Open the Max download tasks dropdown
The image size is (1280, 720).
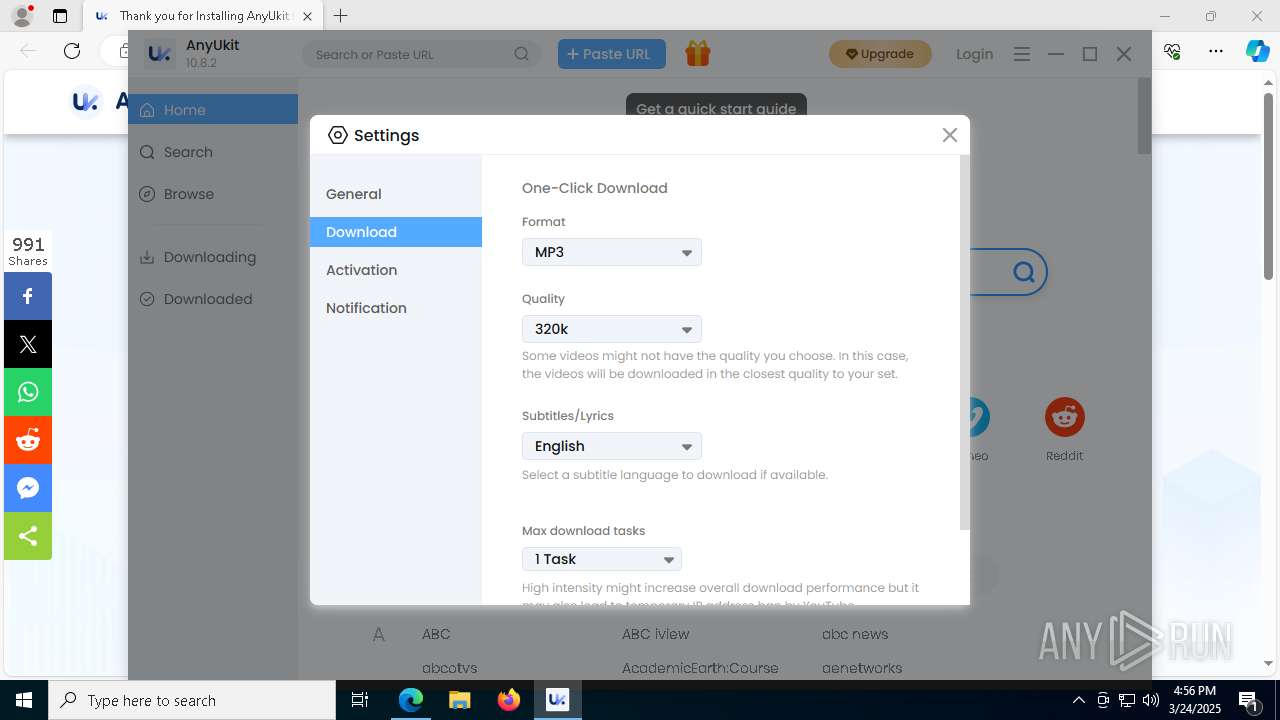[x=602, y=559]
